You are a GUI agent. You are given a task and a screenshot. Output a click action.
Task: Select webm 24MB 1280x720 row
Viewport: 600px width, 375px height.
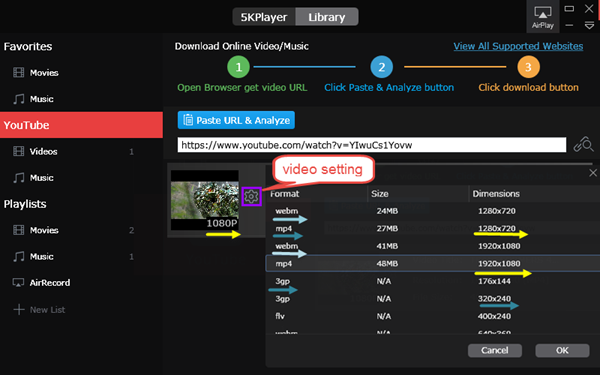(433, 211)
